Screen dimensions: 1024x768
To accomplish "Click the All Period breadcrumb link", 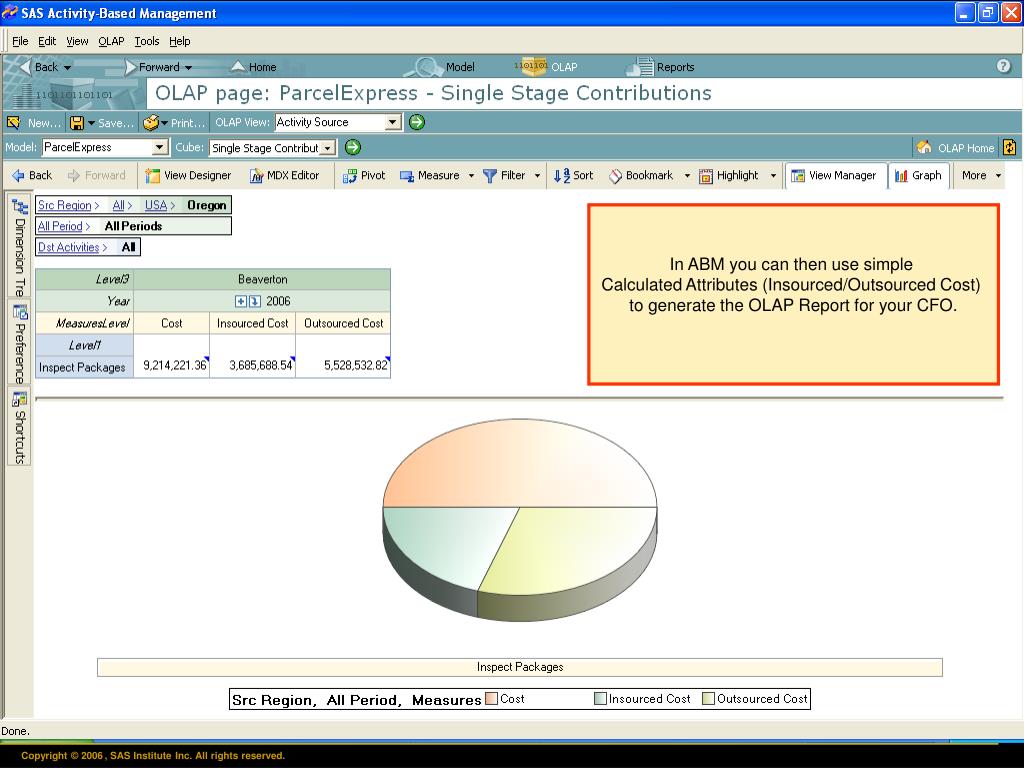I will point(60,226).
